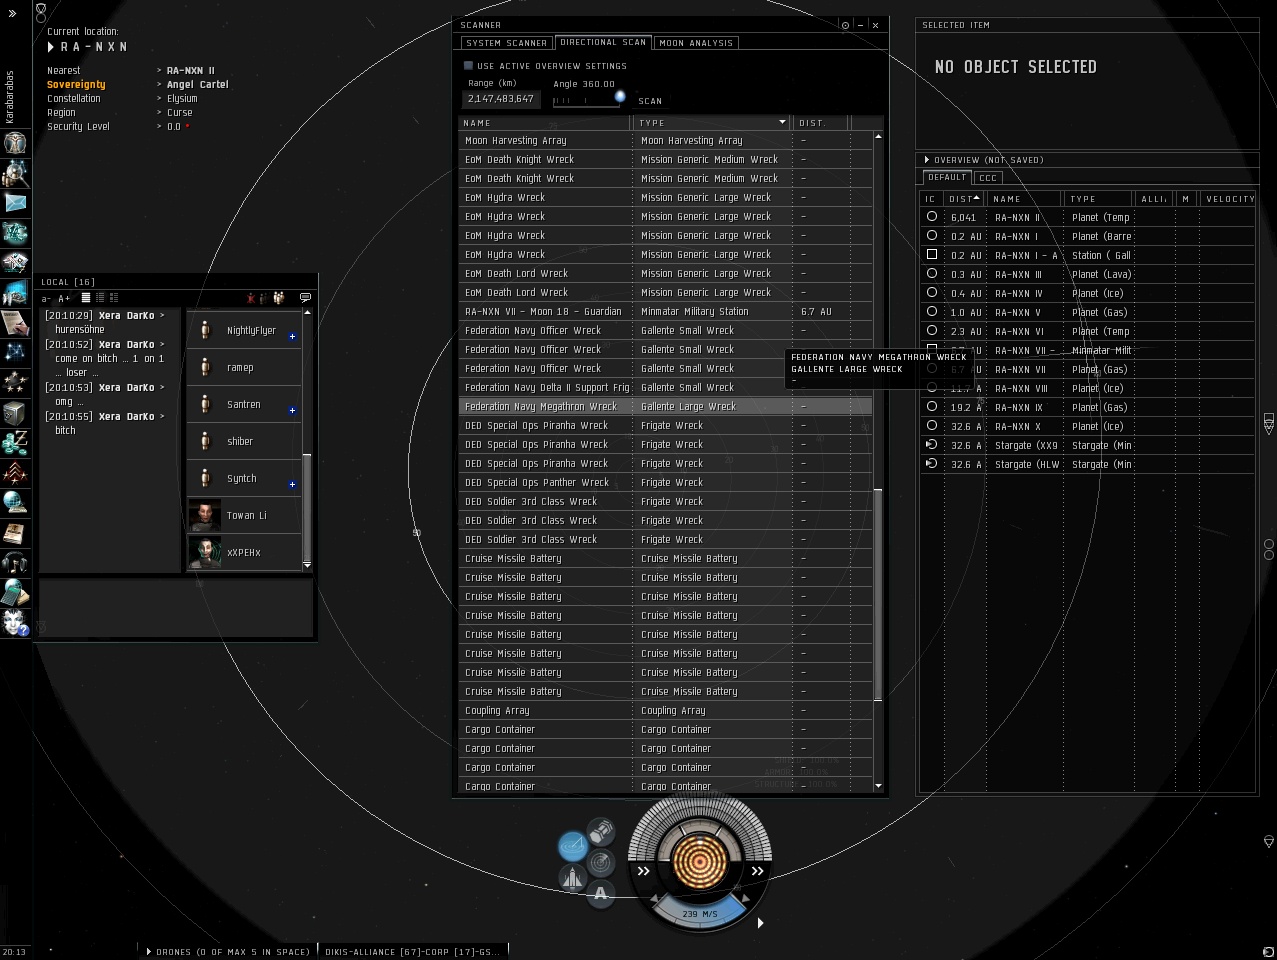Open the arrow beside Nearest RA-NXN II
Screen dimensions: 1277x960
pos(159,71)
